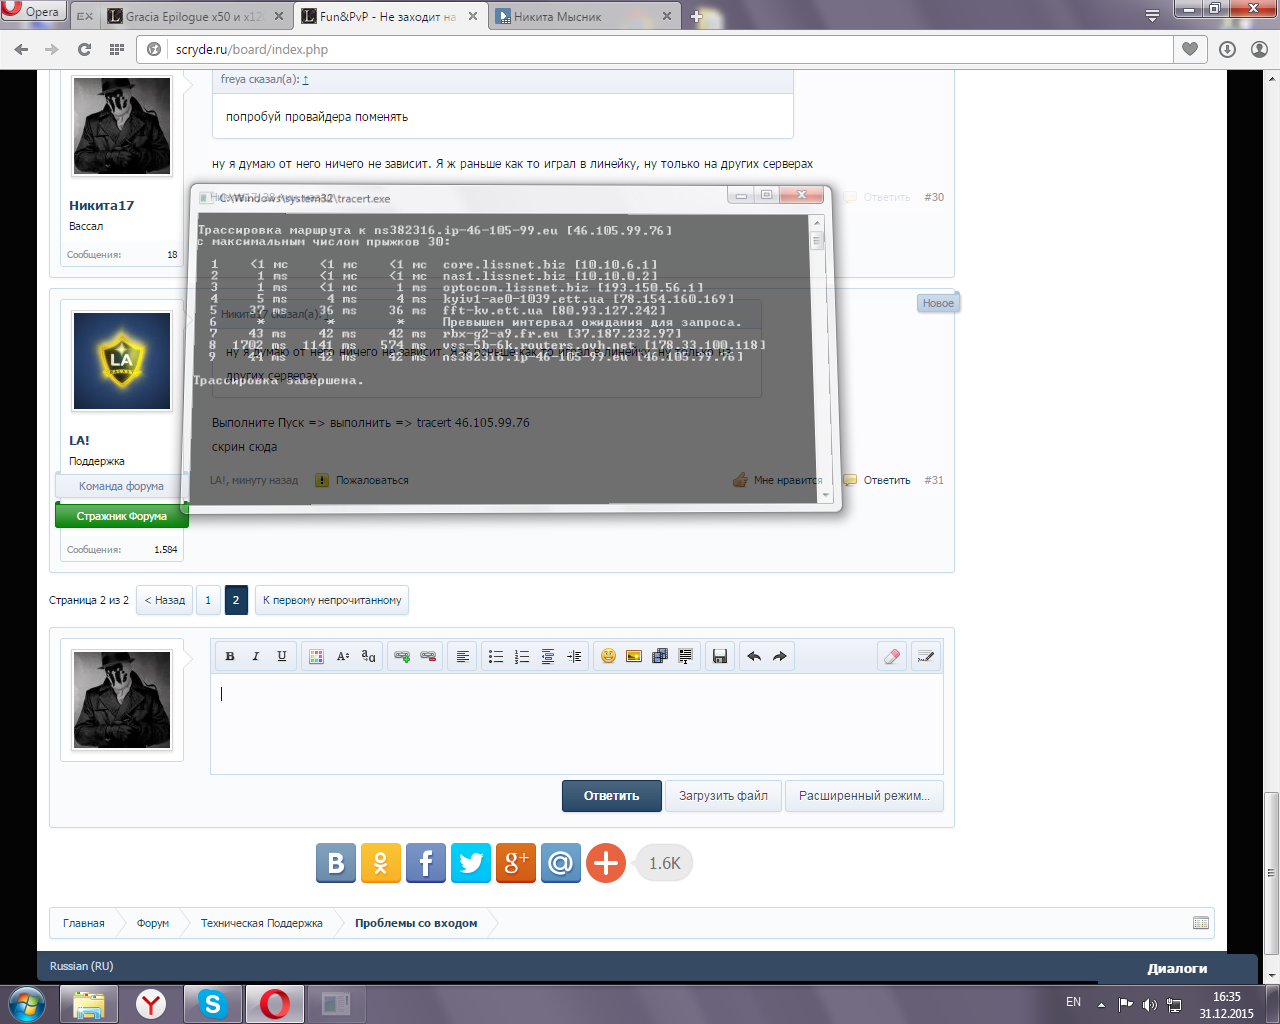Screen dimensions: 1280x1024
Task: Toggle italic text formatting
Action: pos(256,656)
